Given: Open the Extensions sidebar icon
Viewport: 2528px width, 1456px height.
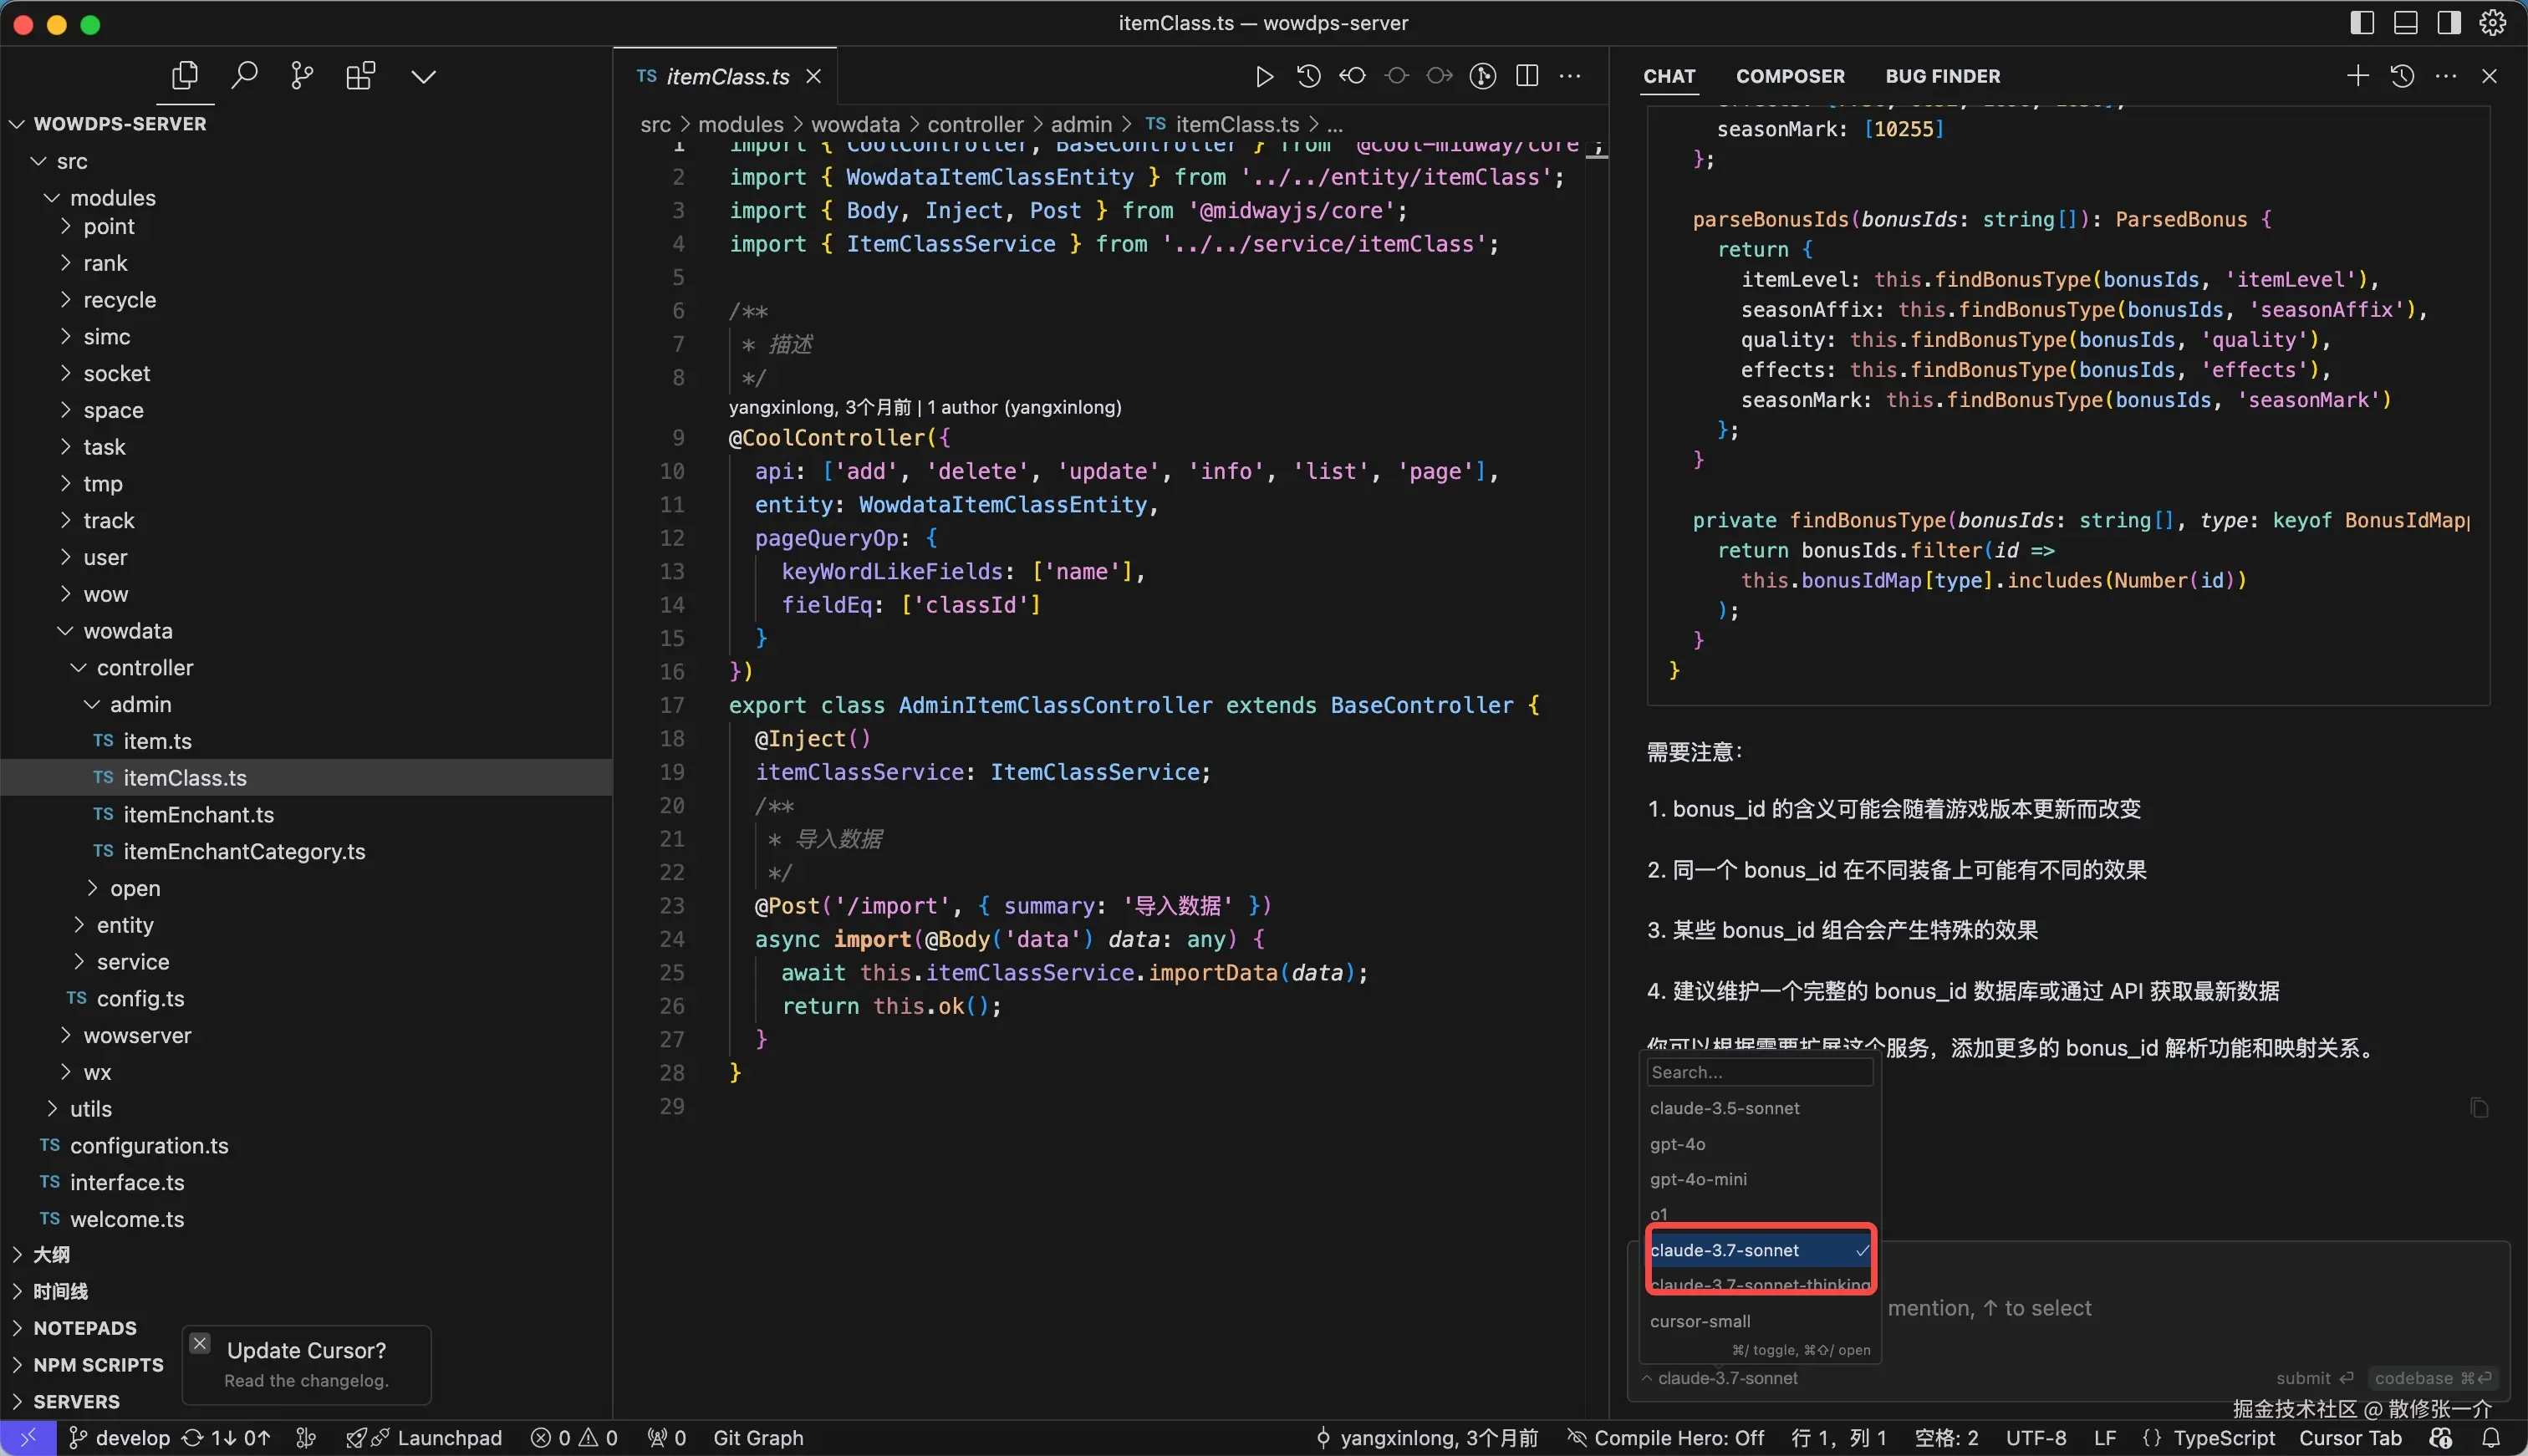Looking at the screenshot, I should [x=360, y=76].
